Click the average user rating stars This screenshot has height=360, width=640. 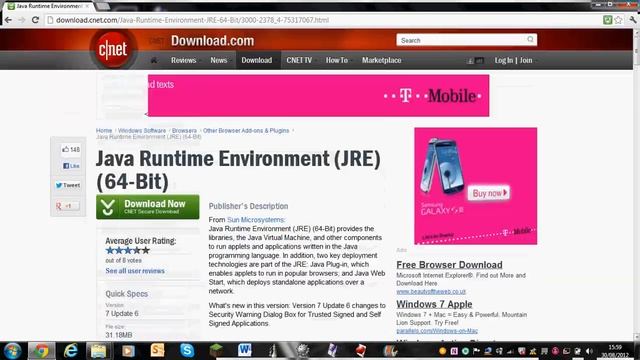point(127,251)
